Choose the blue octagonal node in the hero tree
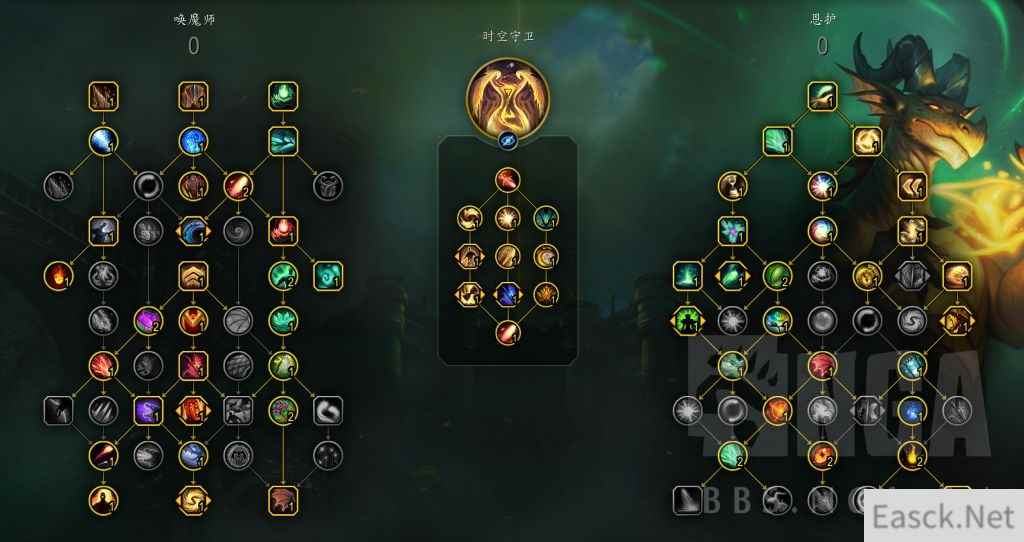Viewport: 1024px width, 542px height. pyautogui.click(x=507, y=295)
